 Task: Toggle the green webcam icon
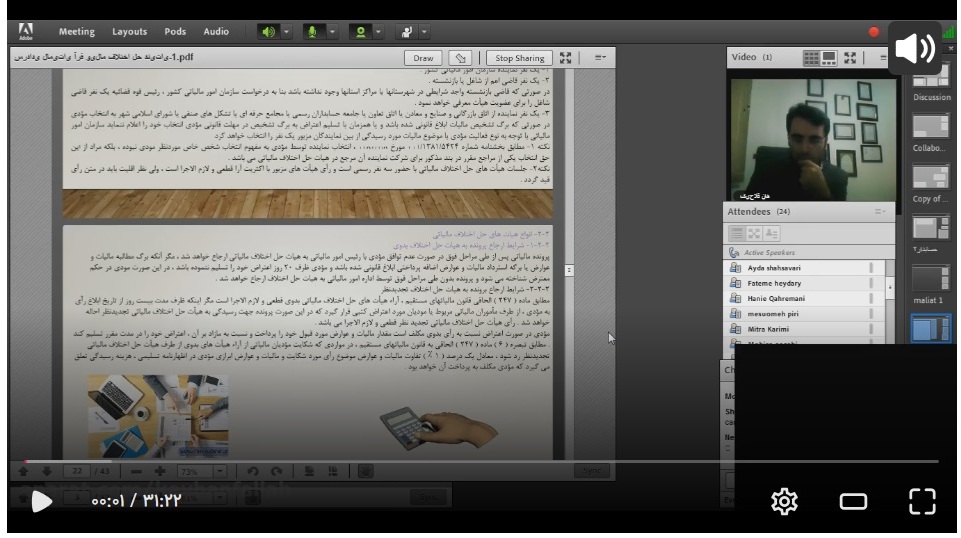point(360,31)
